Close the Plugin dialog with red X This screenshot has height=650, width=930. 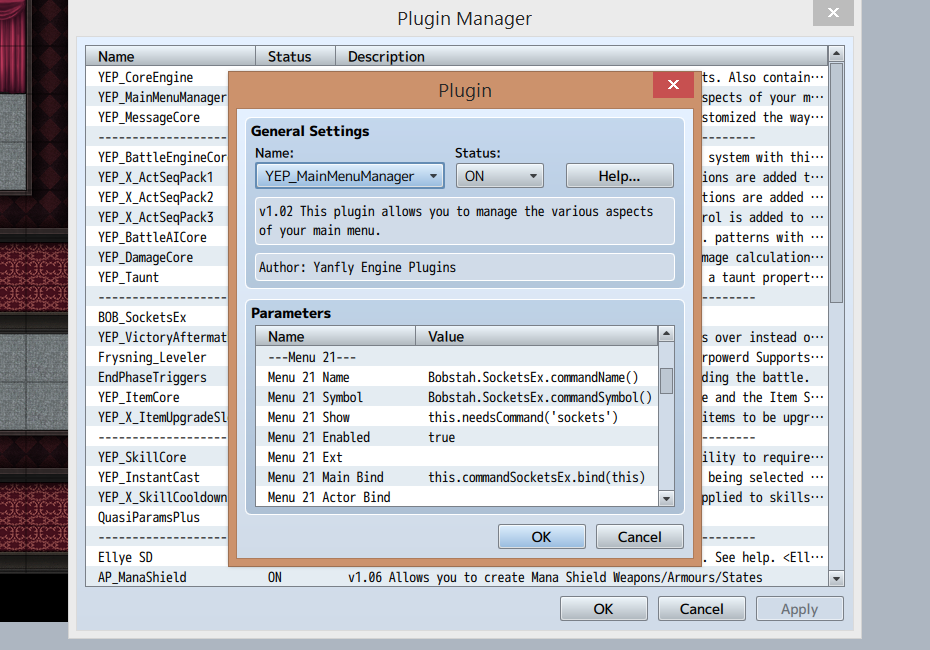(673, 85)
